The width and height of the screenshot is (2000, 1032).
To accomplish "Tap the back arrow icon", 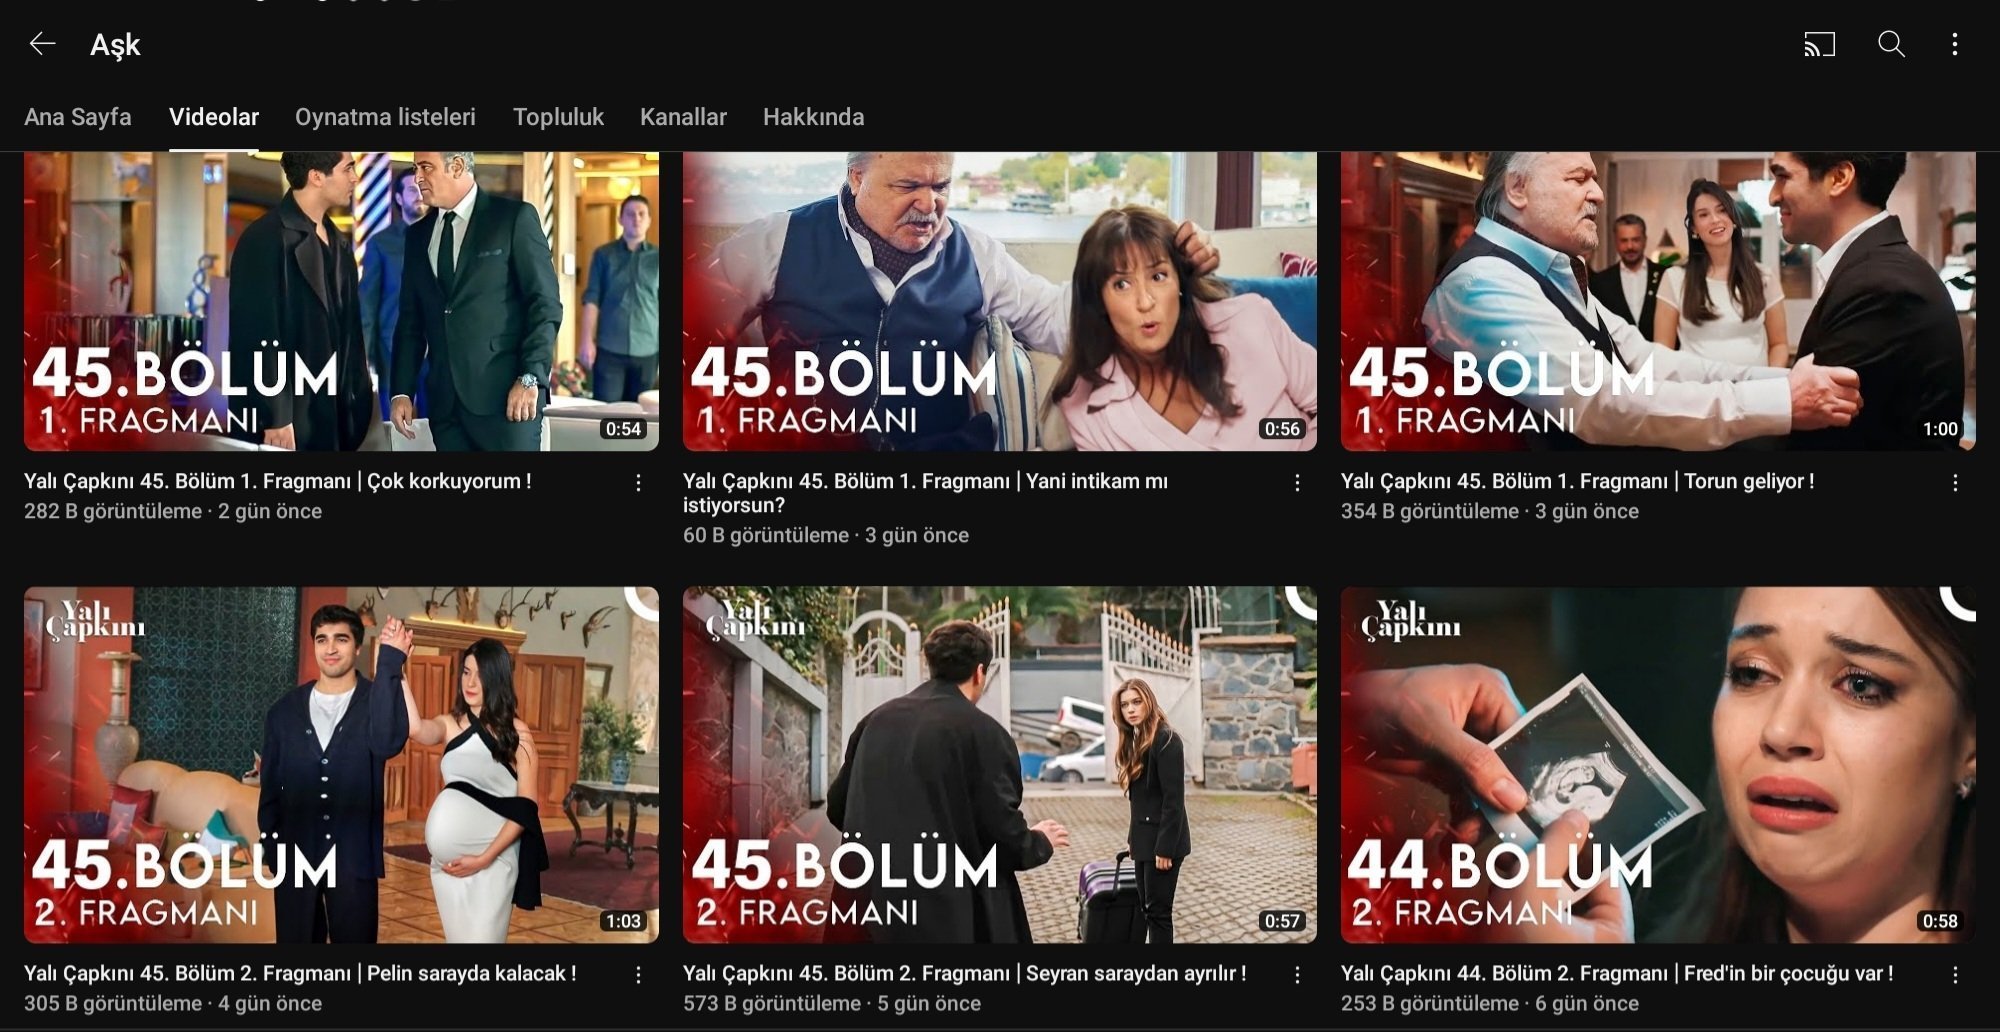I will point(42,44).
